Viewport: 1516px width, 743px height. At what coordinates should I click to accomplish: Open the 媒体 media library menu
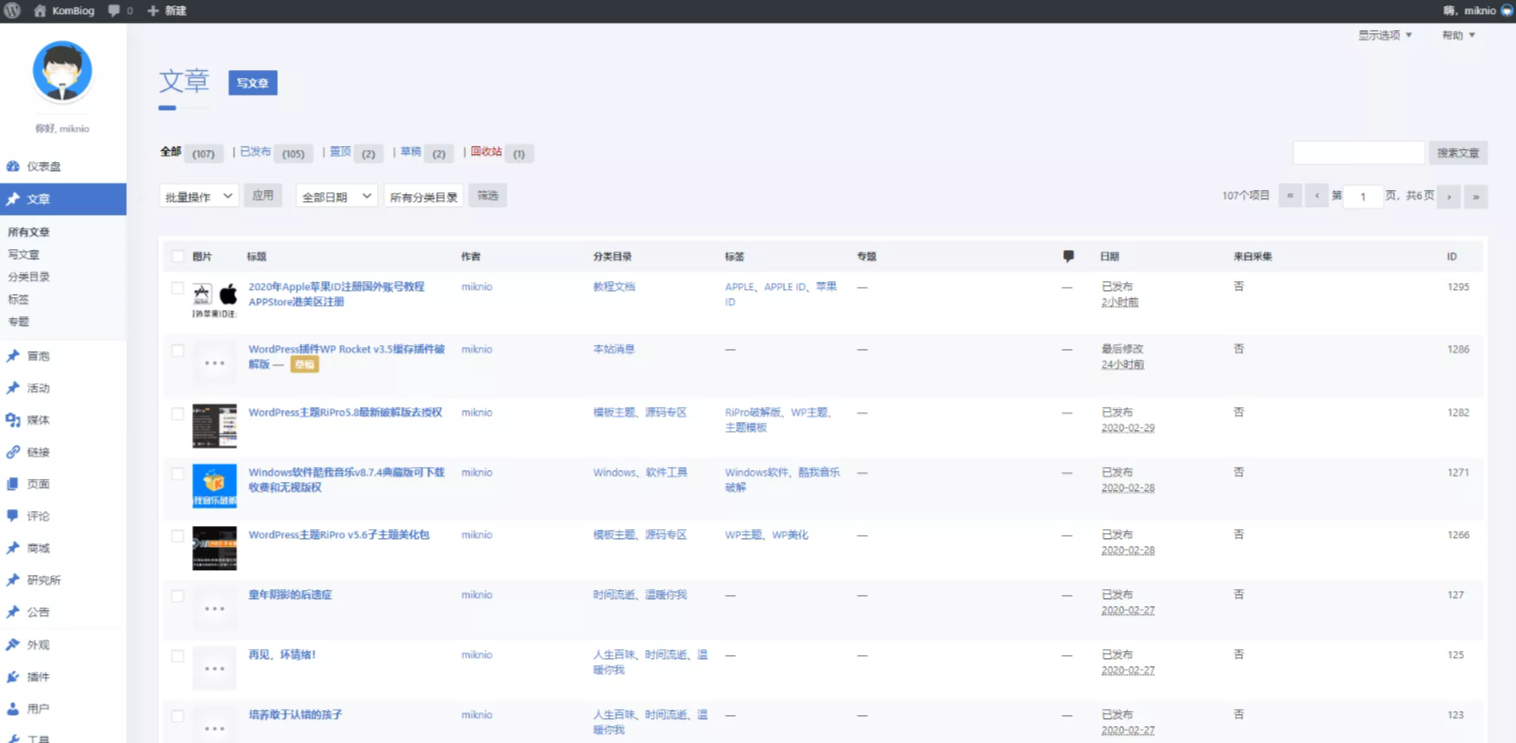point(38,420)
